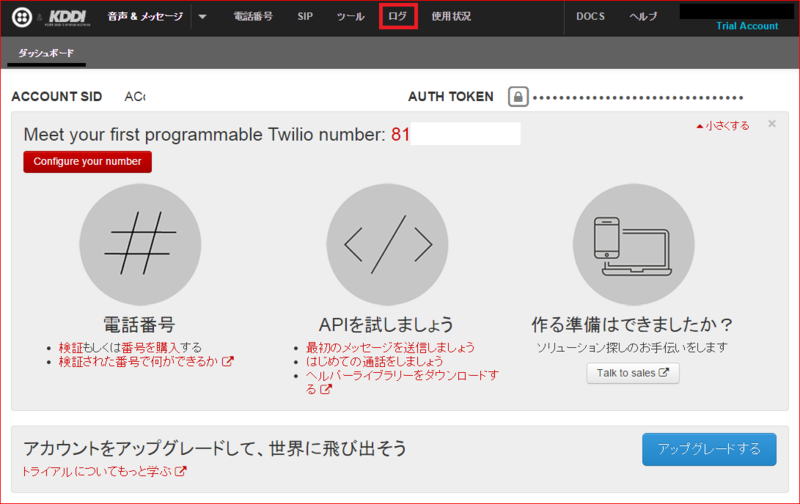This screenshot has width=800, height=504.
Task: Open はじめての通話をしましょう link
Action: click(x=374, y=361)
